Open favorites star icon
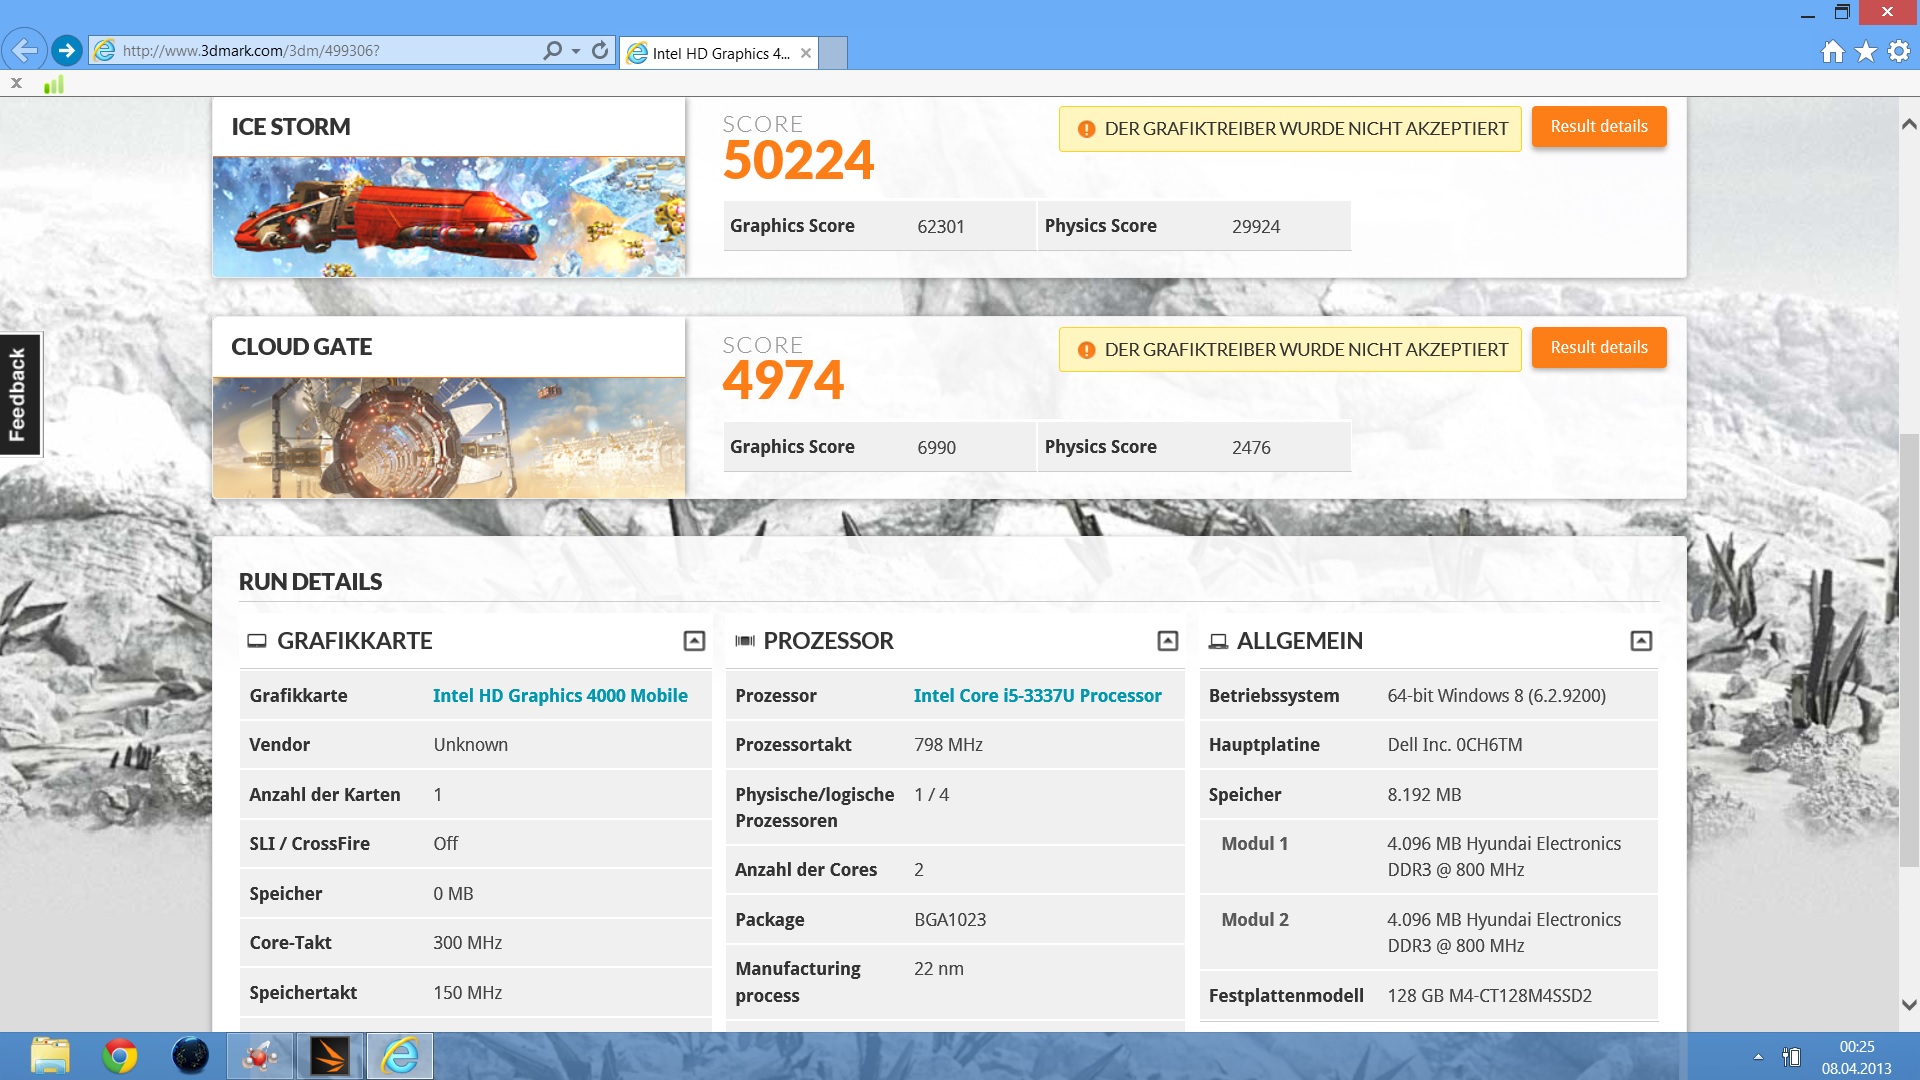Viewport: 1920px width, 1080px height. [1865, 52]
